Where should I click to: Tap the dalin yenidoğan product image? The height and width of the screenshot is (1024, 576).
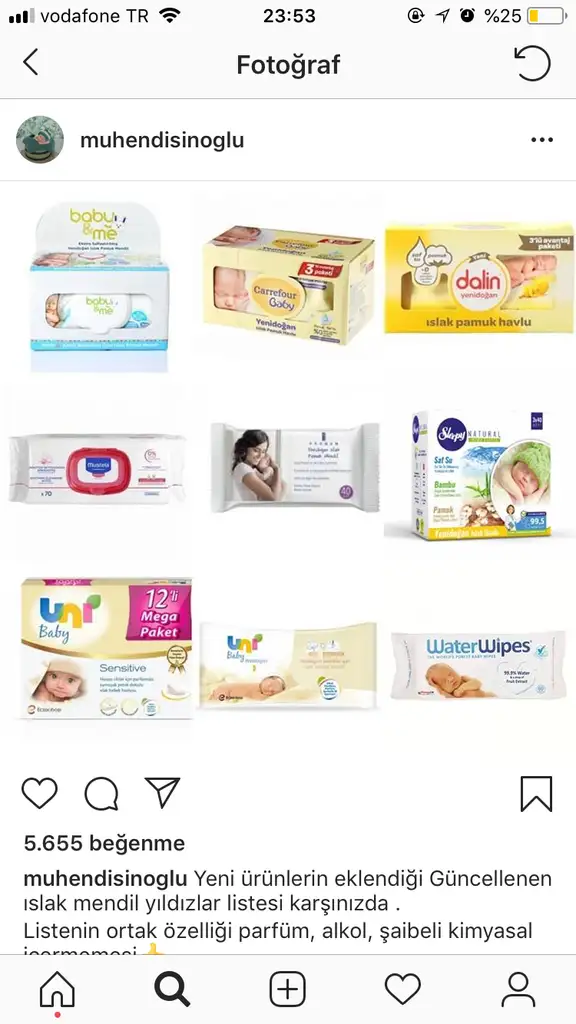click(479, 278)
